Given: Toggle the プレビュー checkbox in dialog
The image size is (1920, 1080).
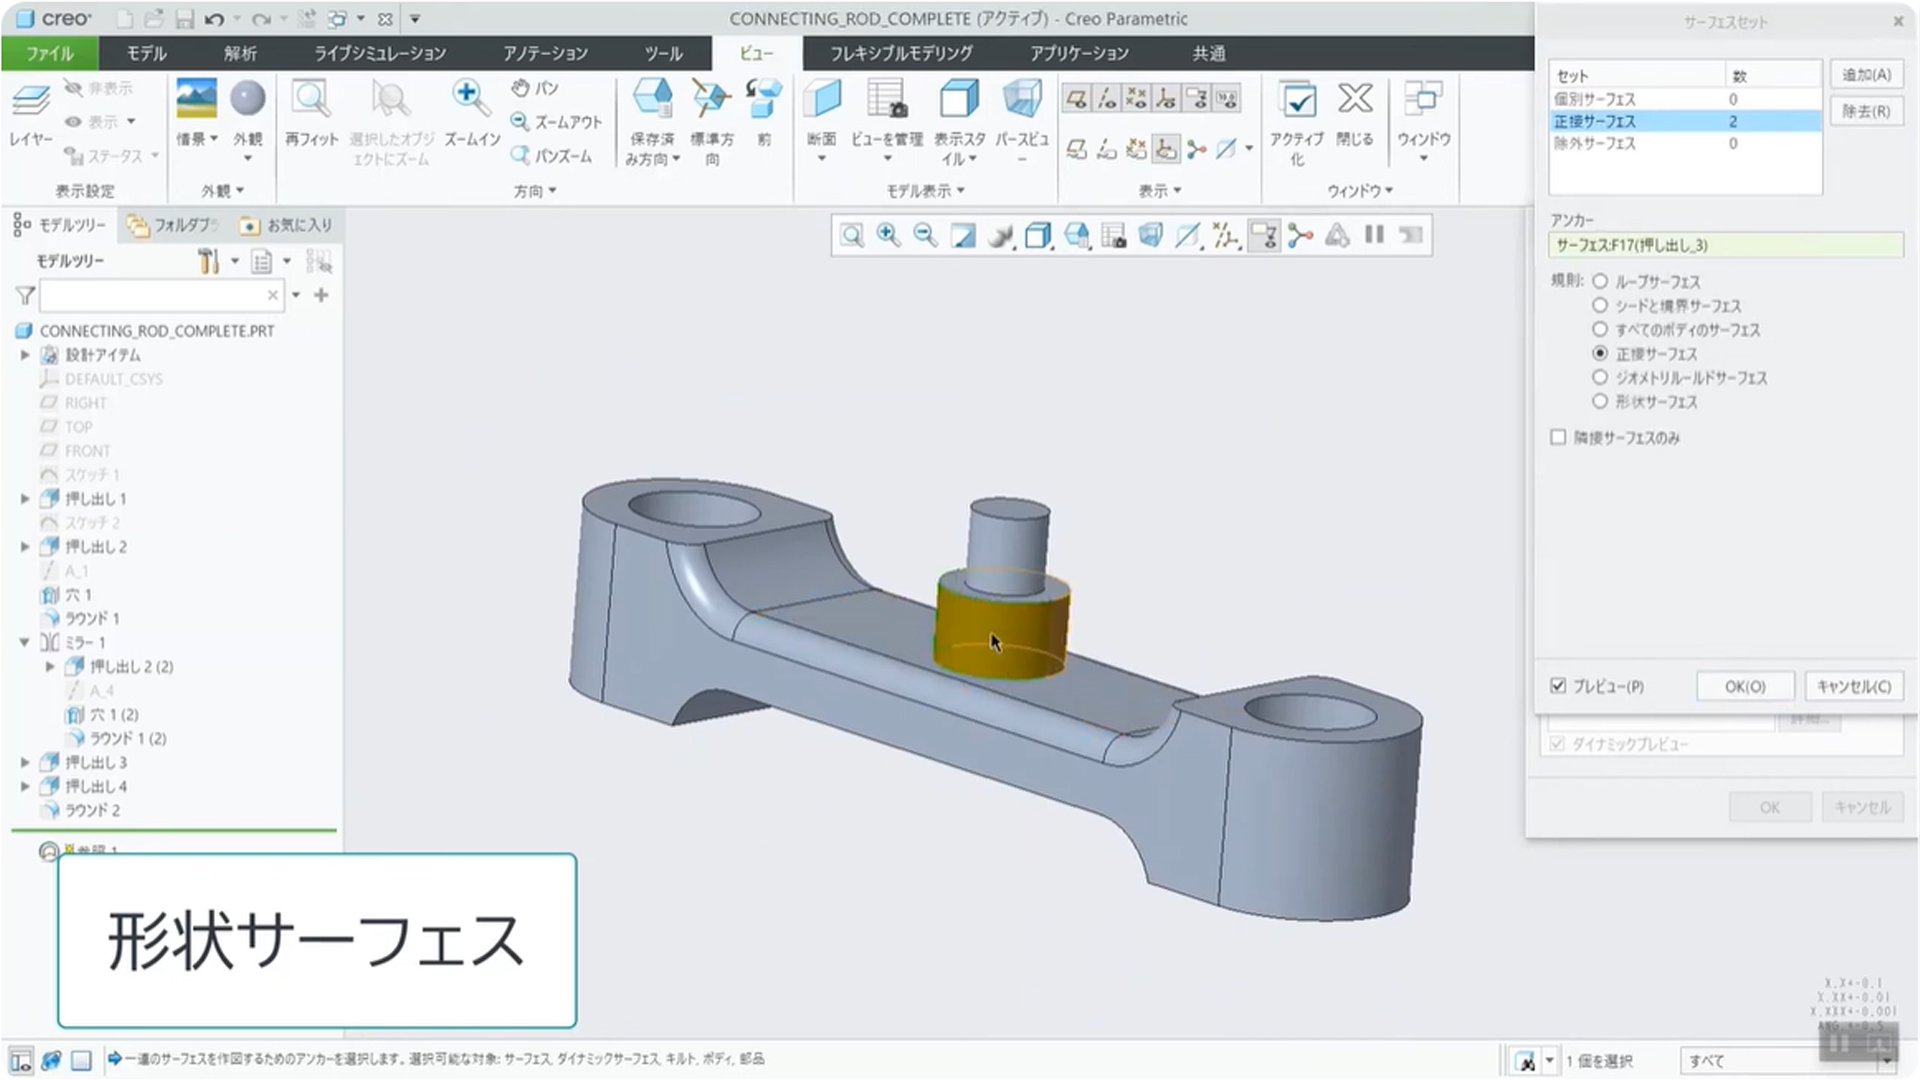Looking at the screenshot, I should [x=1558, y=686].
